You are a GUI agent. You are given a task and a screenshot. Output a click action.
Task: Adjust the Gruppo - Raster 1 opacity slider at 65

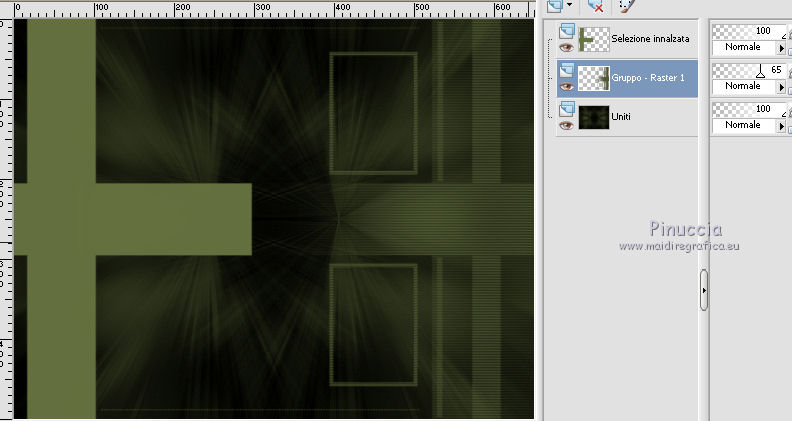pos(749,70)
